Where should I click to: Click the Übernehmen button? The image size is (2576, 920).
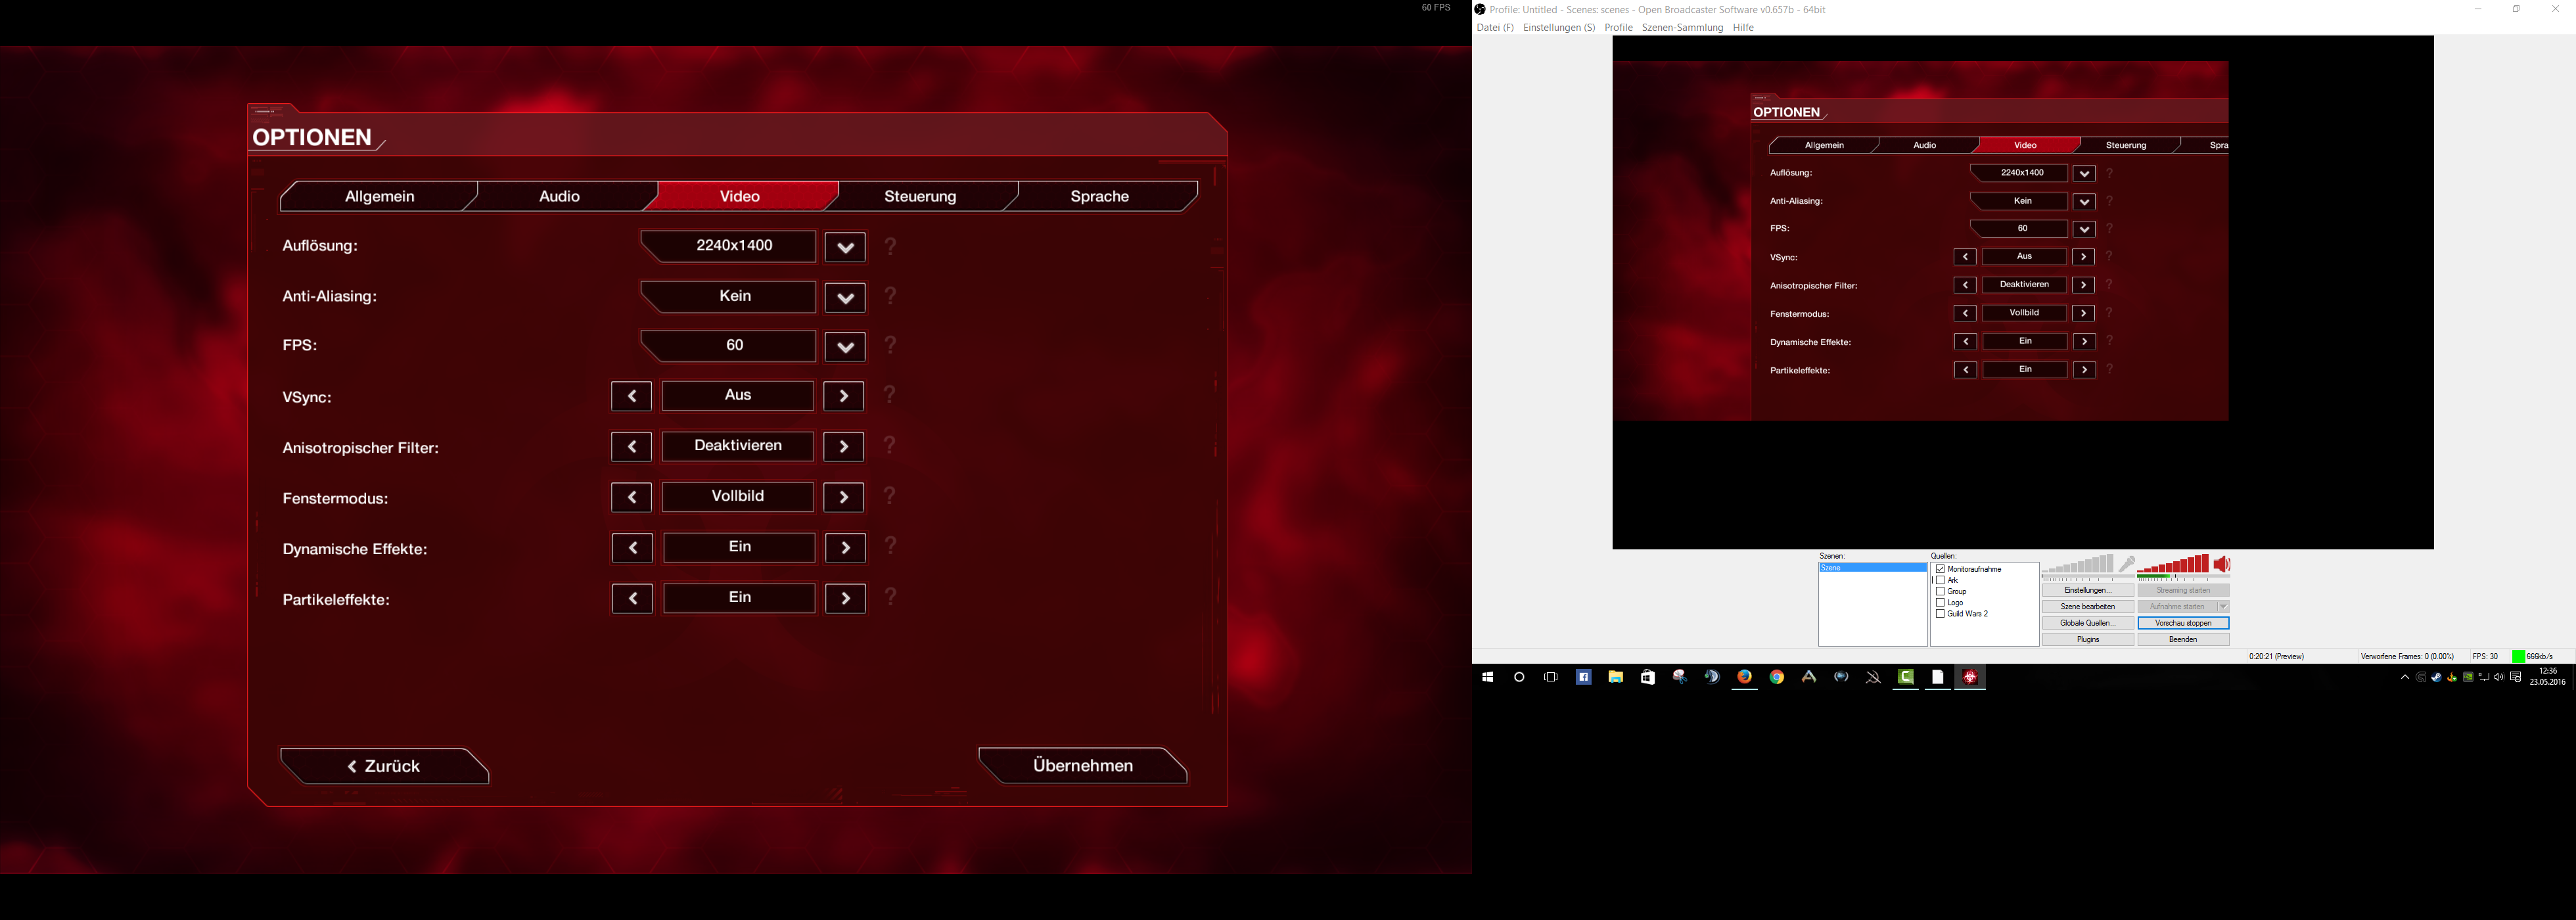[1082, 766]
